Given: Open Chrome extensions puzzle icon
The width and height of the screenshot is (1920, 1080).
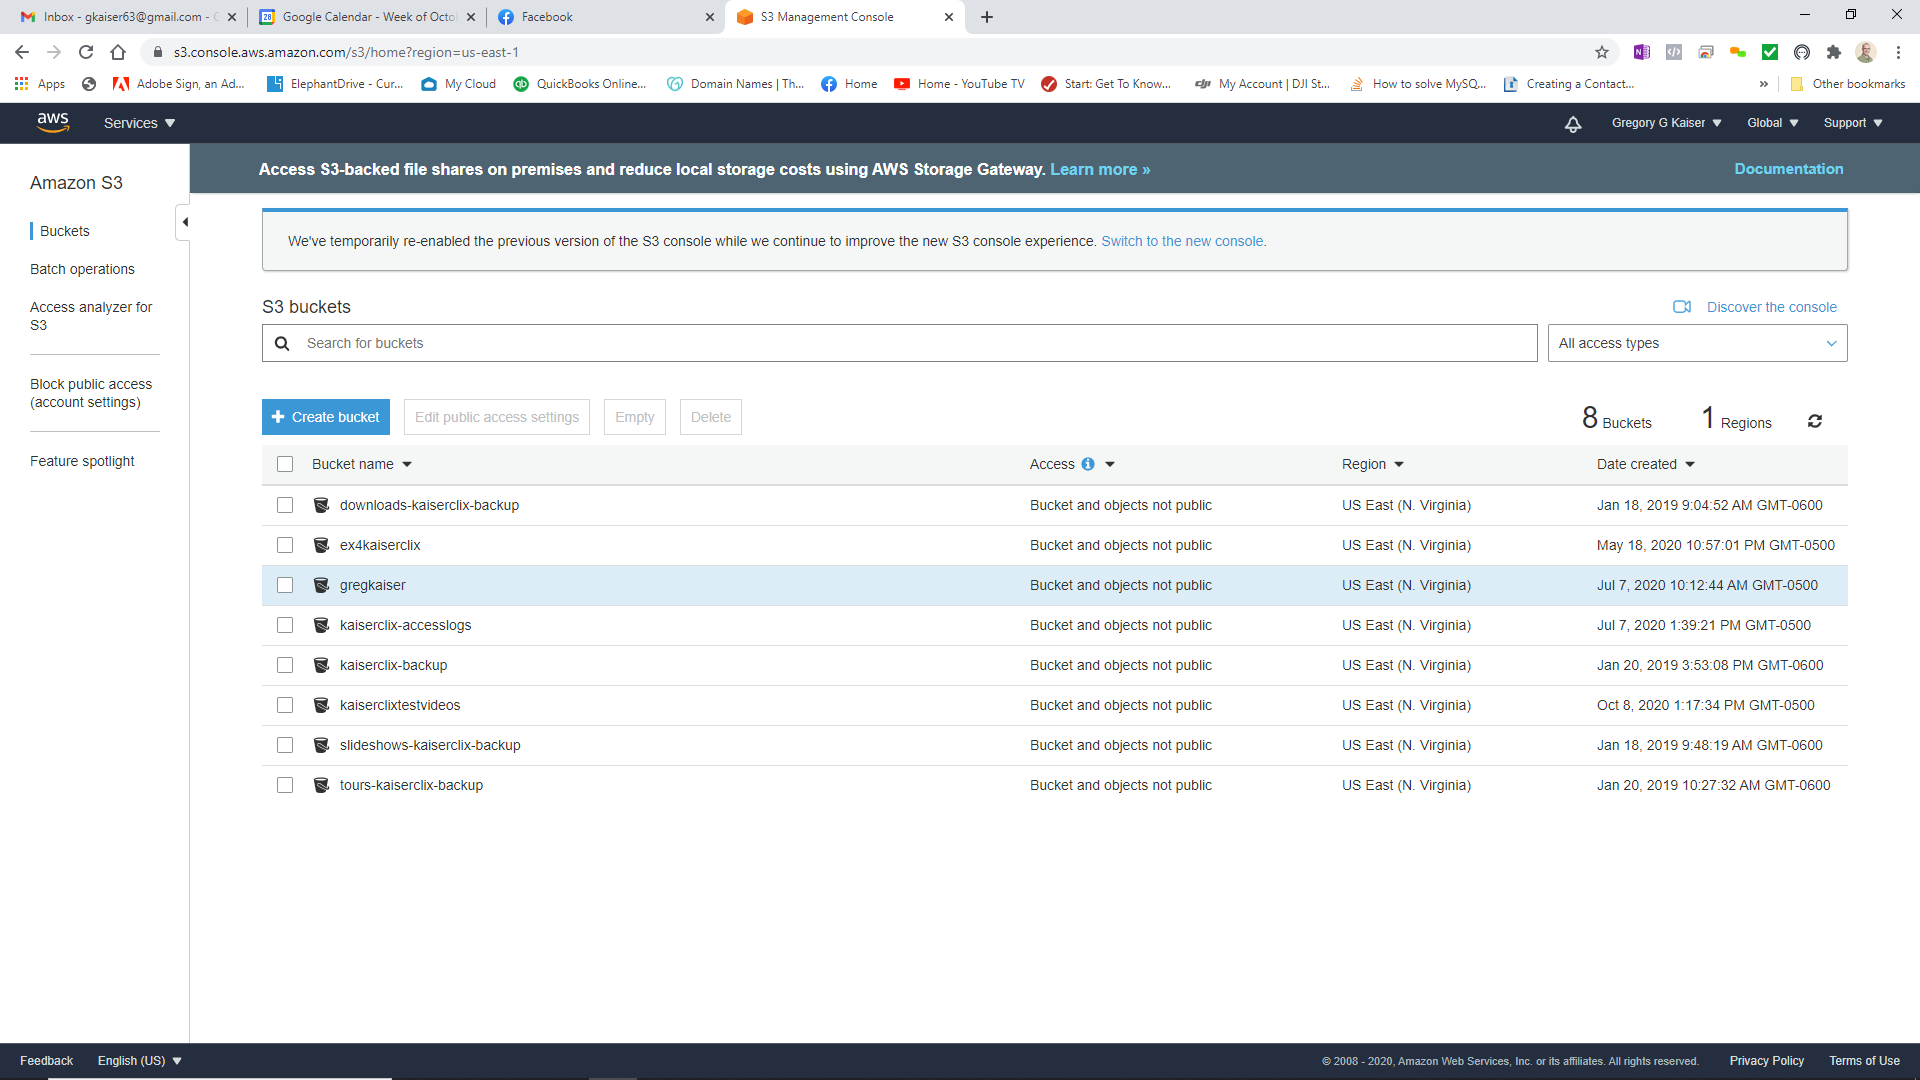Looking at the screenshot, I should coord(1834,52).
